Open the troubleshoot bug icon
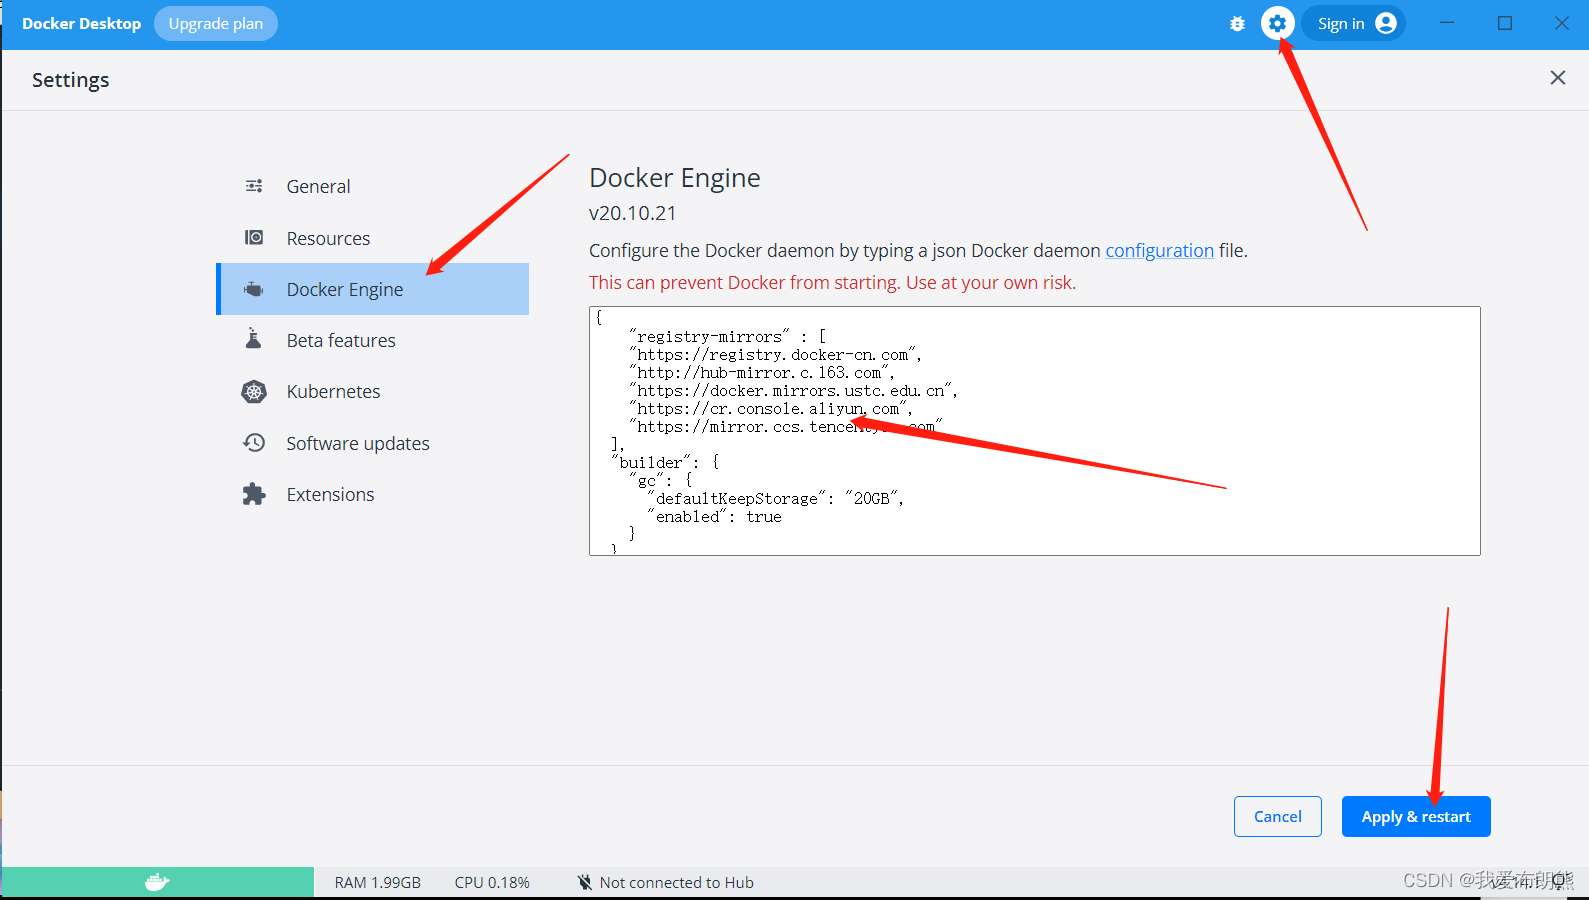Screen dimensions: 1589x900 pyautogui.click(x=1237, y=23)
